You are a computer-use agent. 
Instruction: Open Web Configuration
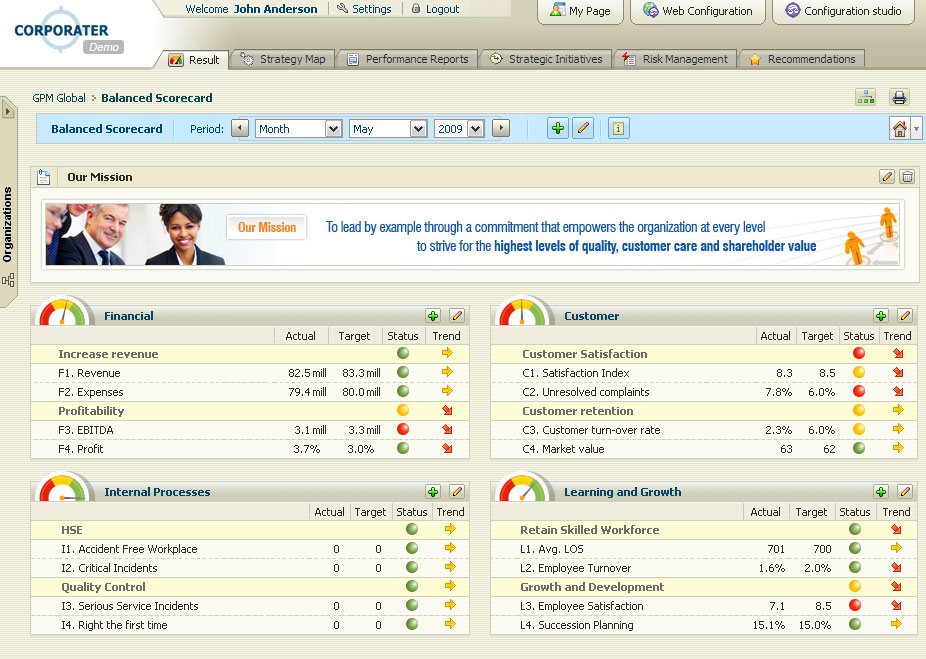697,11
